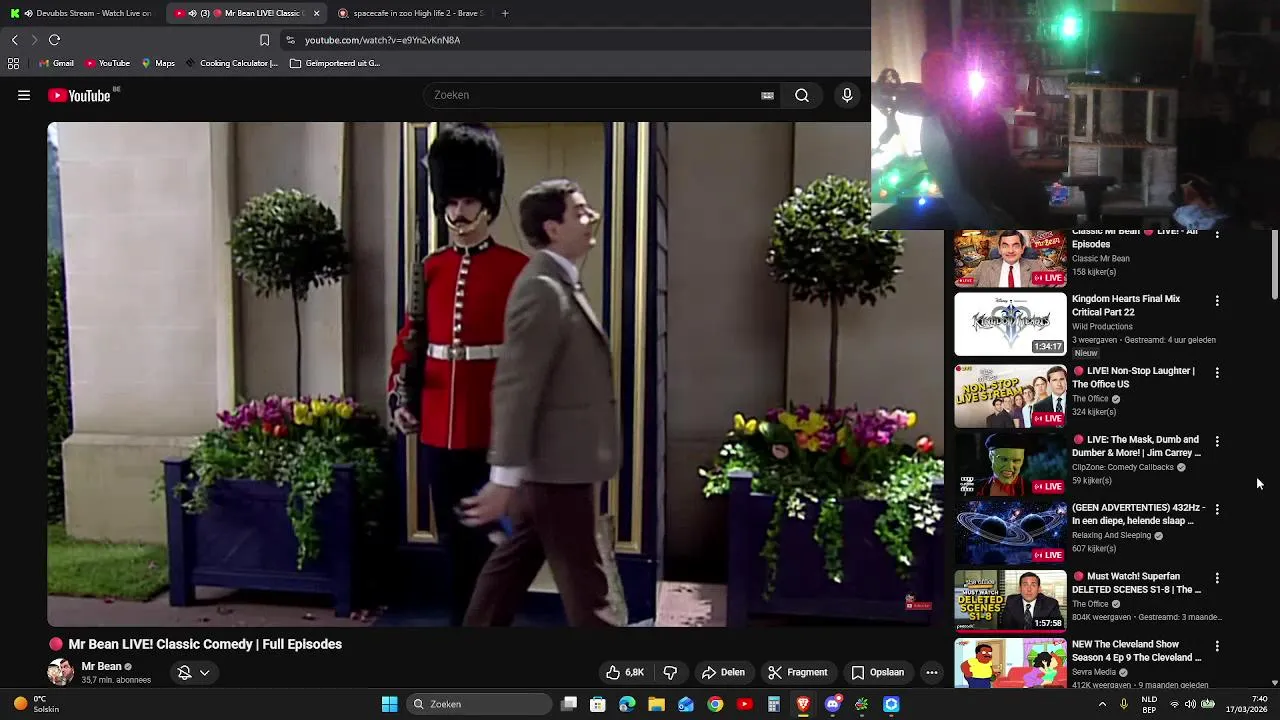
Task: Show hidden system tray icons
Action: pos(1102,704)
